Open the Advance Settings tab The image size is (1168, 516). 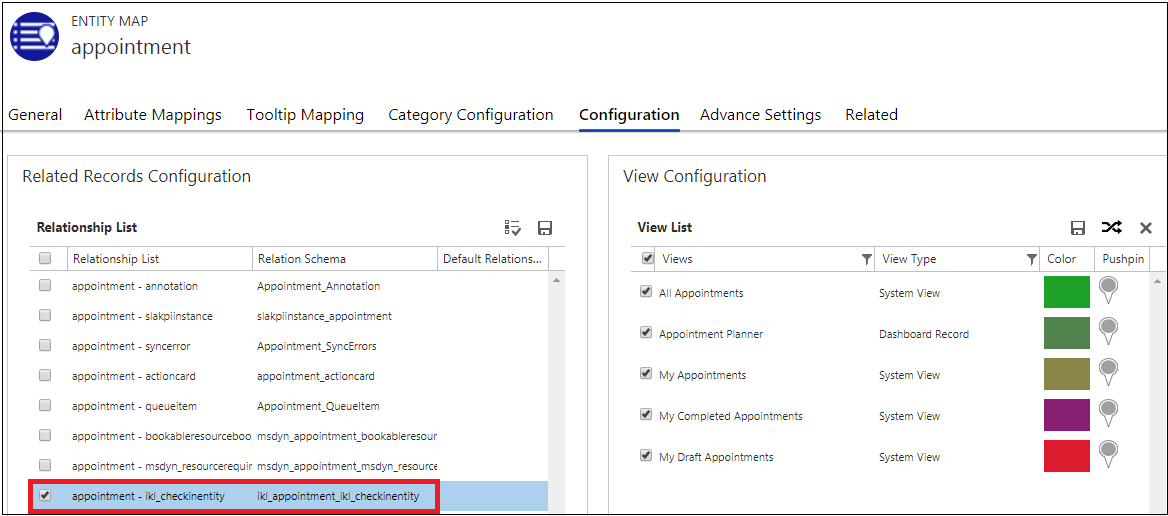pyautogui.click(x=761, y=115)
